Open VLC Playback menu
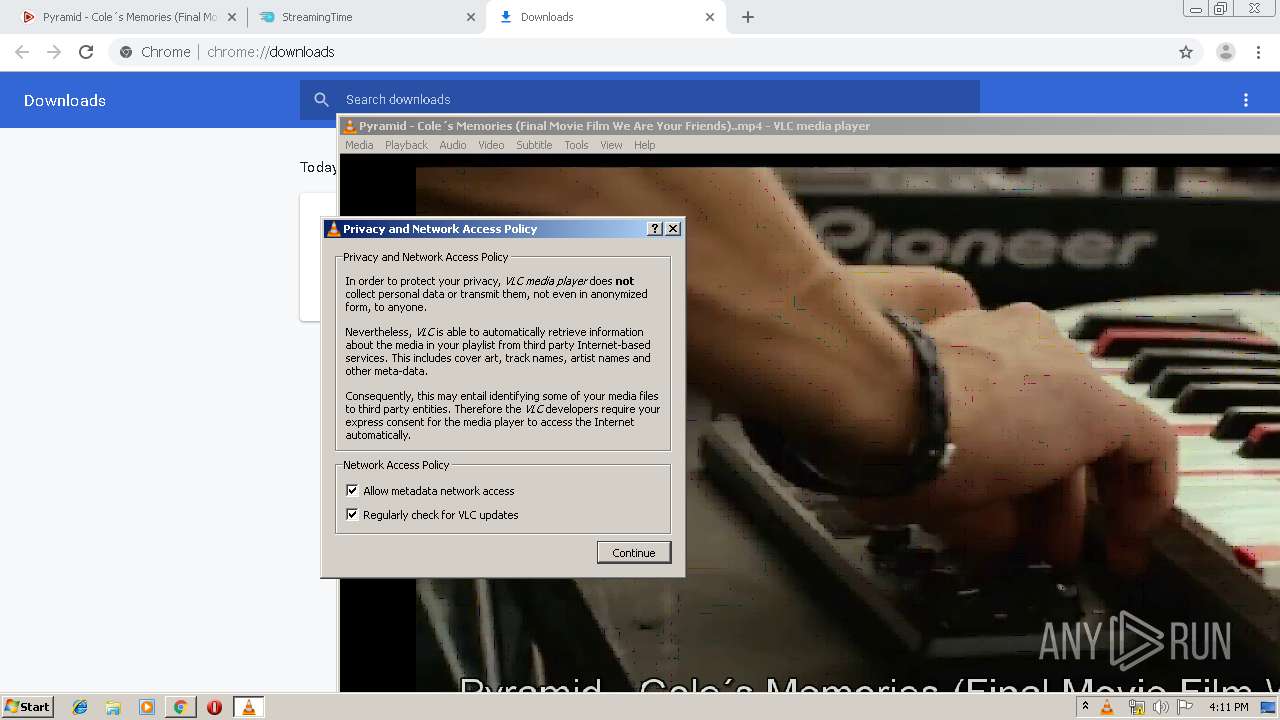The image size is (1280, 720). pos(406,145)
